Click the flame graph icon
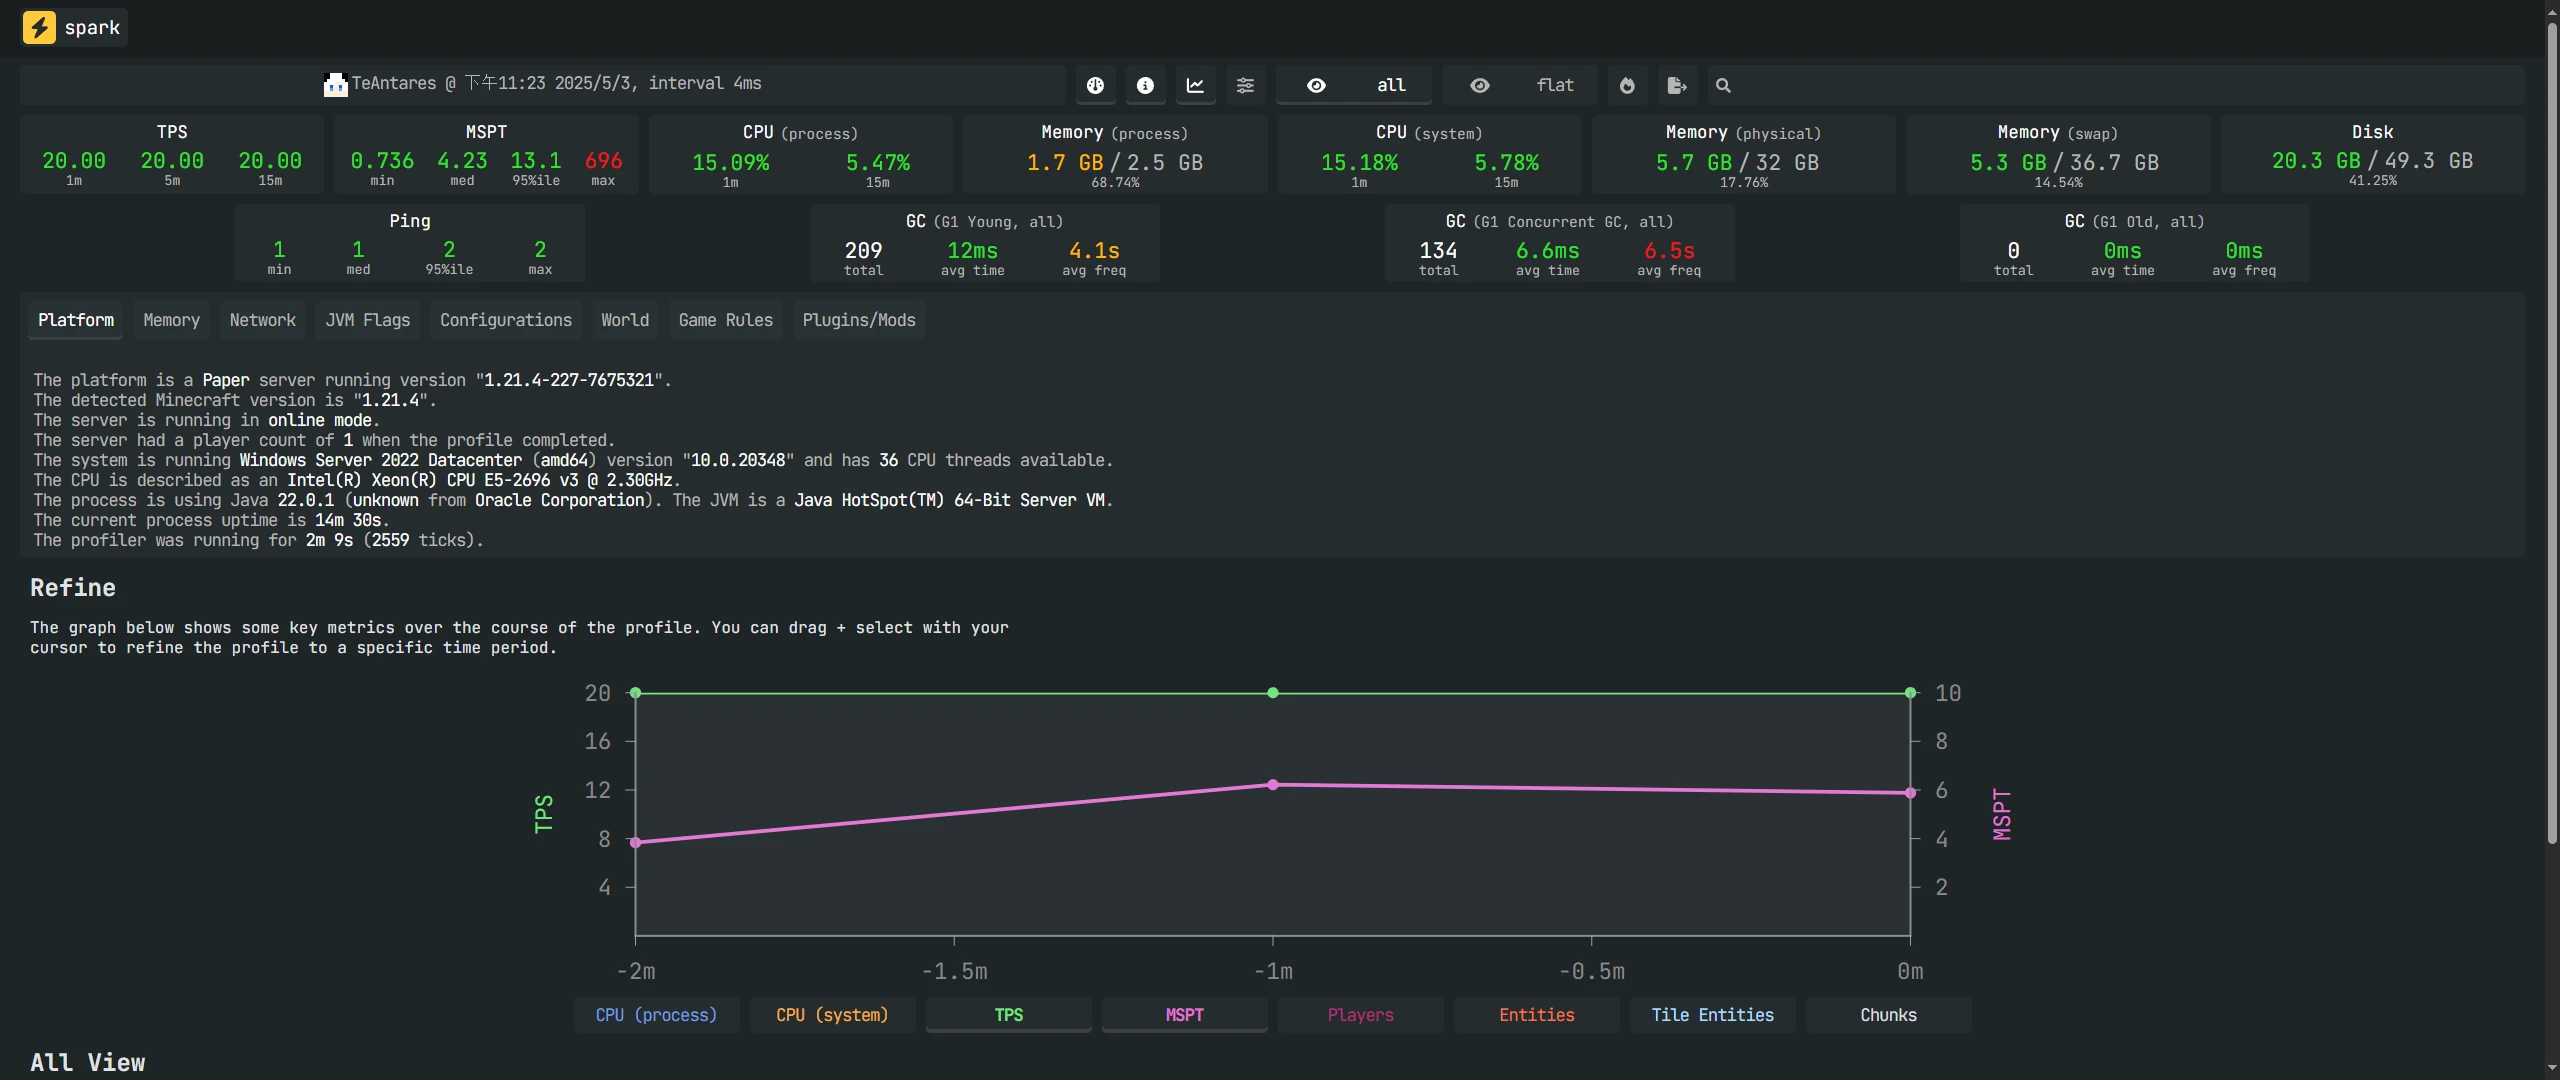 (x=1627, y=86)
